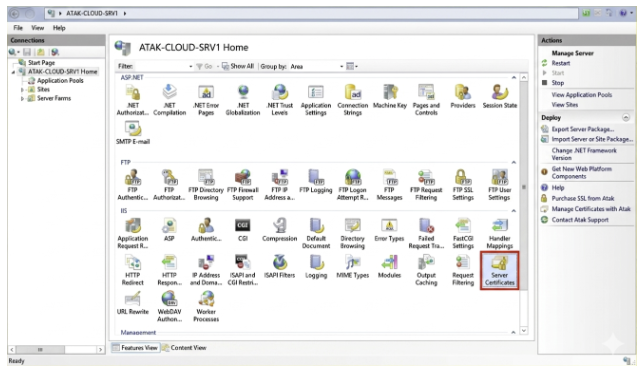Viewport: 643px width, 373px height.
Task: Expand the Server Farms node
Action: 22,98
